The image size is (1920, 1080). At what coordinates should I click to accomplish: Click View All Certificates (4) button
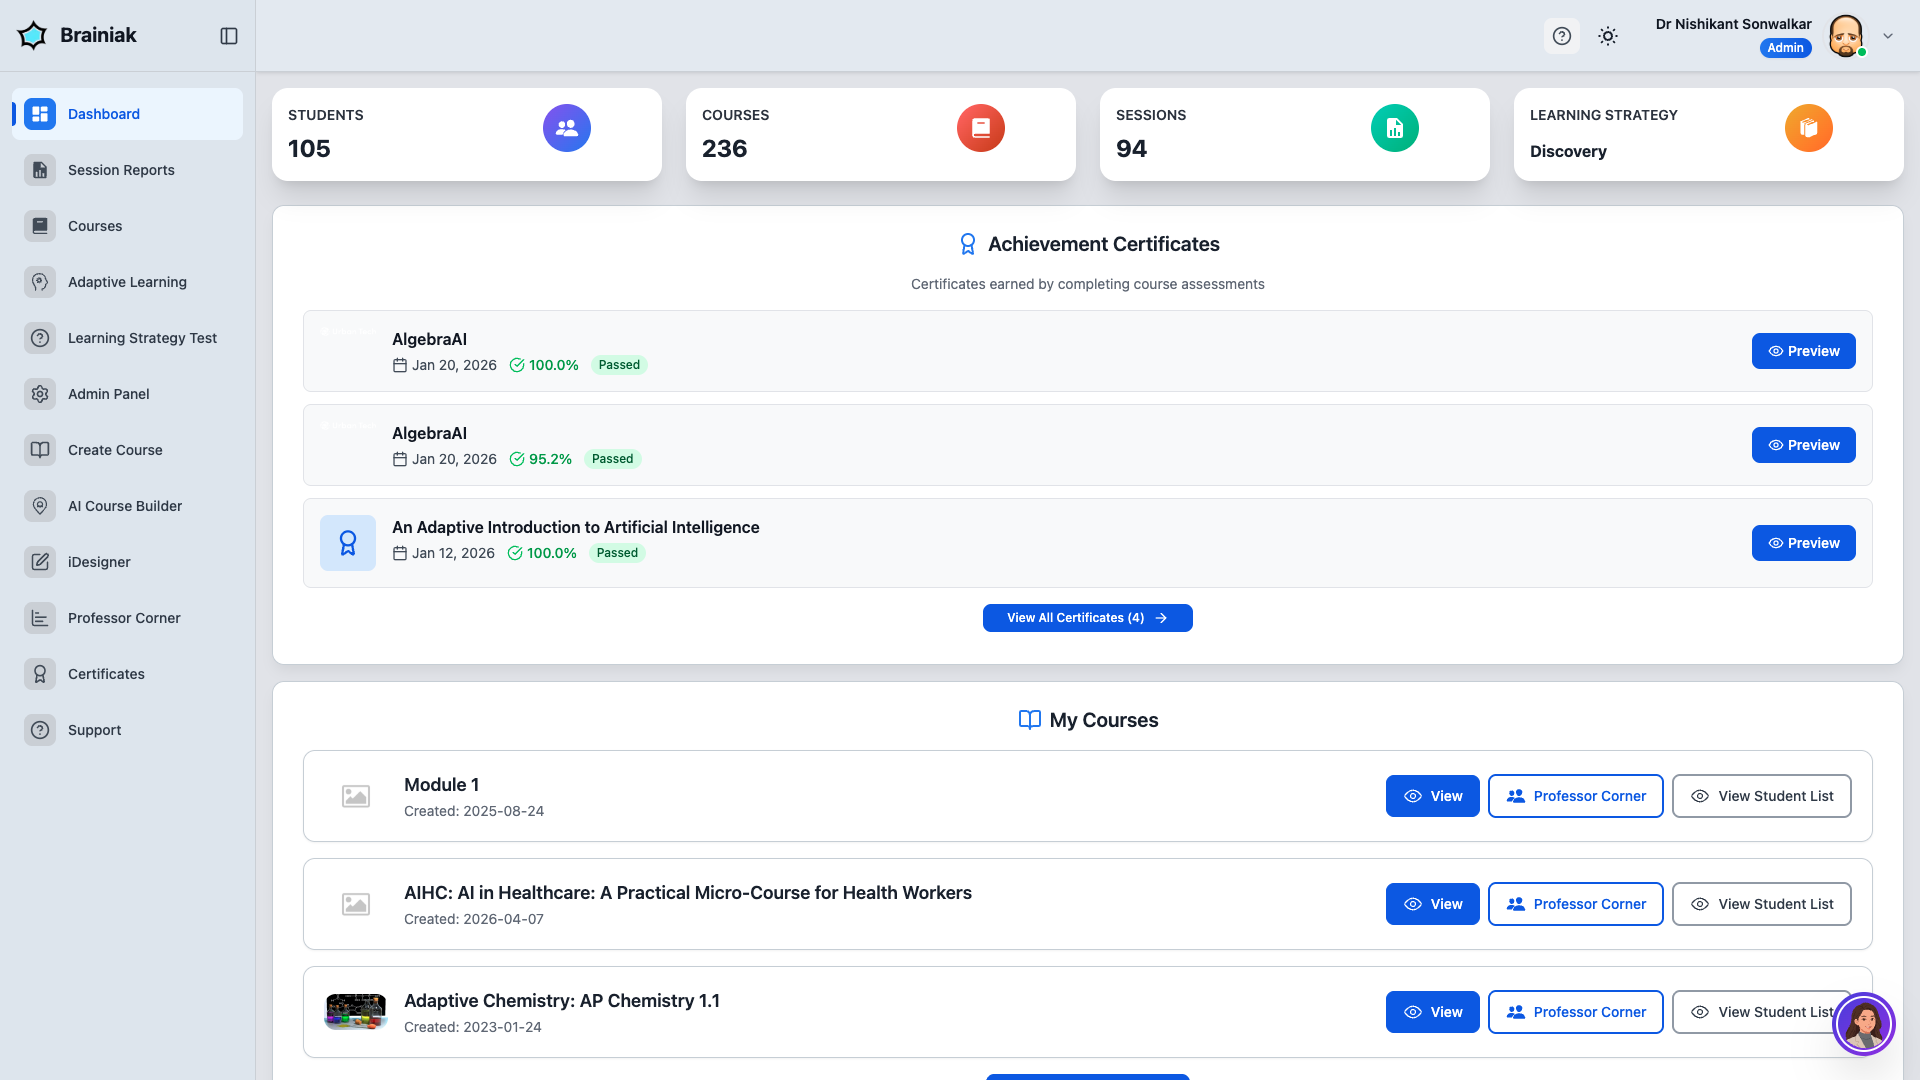coord(1087,618)
